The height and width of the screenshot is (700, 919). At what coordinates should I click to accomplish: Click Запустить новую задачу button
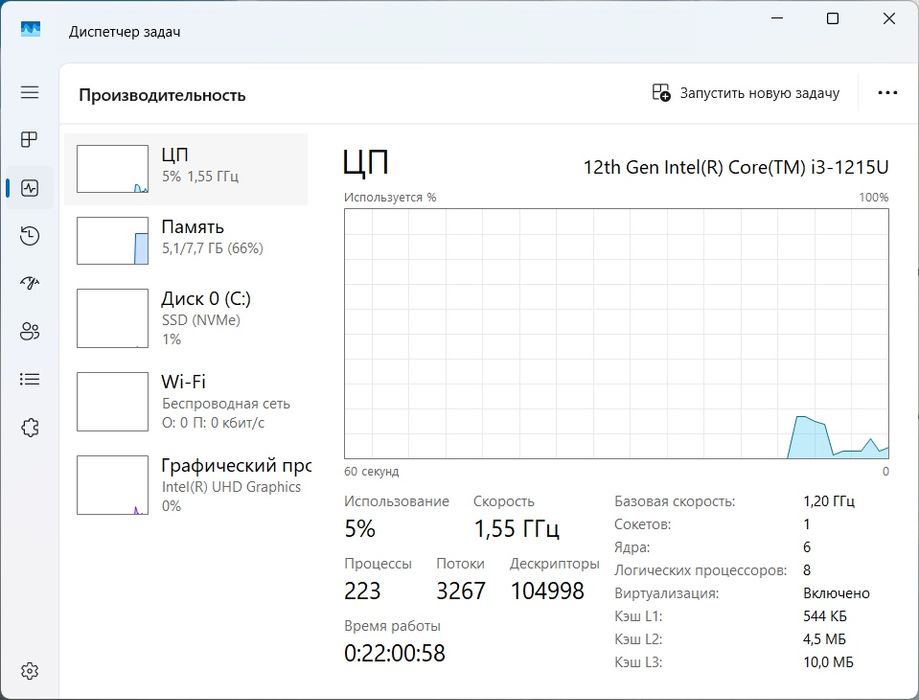pos(746,93)
